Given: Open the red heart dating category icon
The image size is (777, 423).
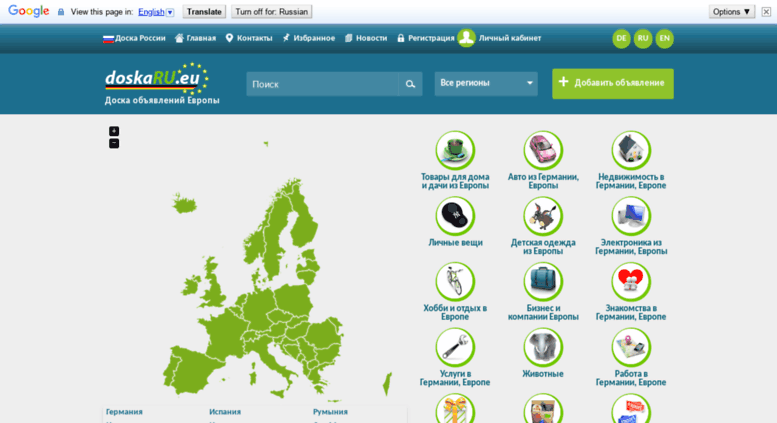Looking at the screenshot, I should tap(630, 282).
